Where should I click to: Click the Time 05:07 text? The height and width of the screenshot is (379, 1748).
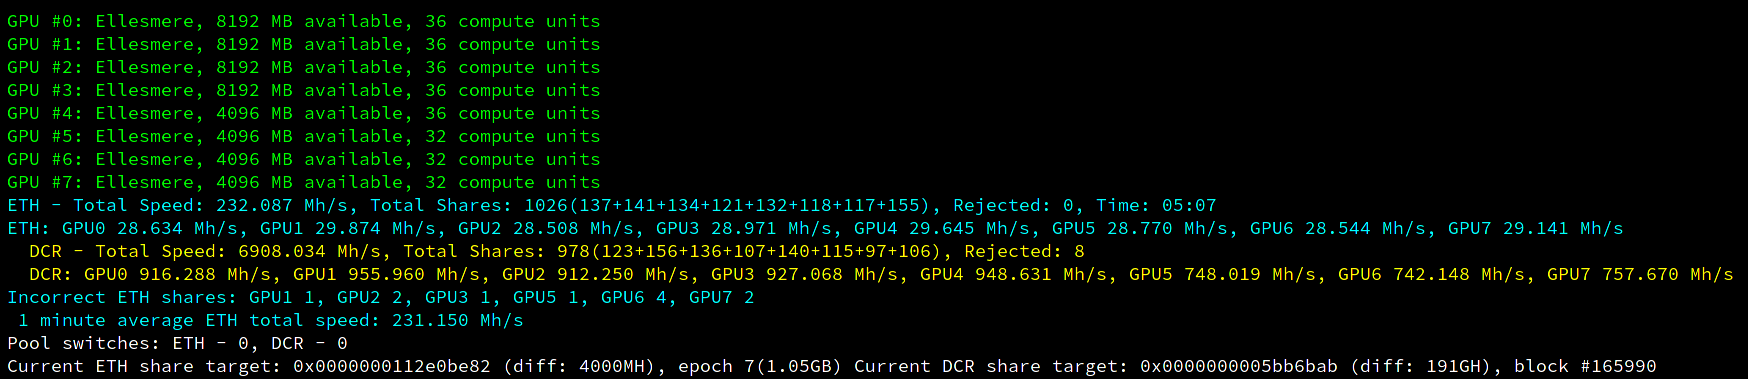pyautogui.click(x=1156, y=205)
